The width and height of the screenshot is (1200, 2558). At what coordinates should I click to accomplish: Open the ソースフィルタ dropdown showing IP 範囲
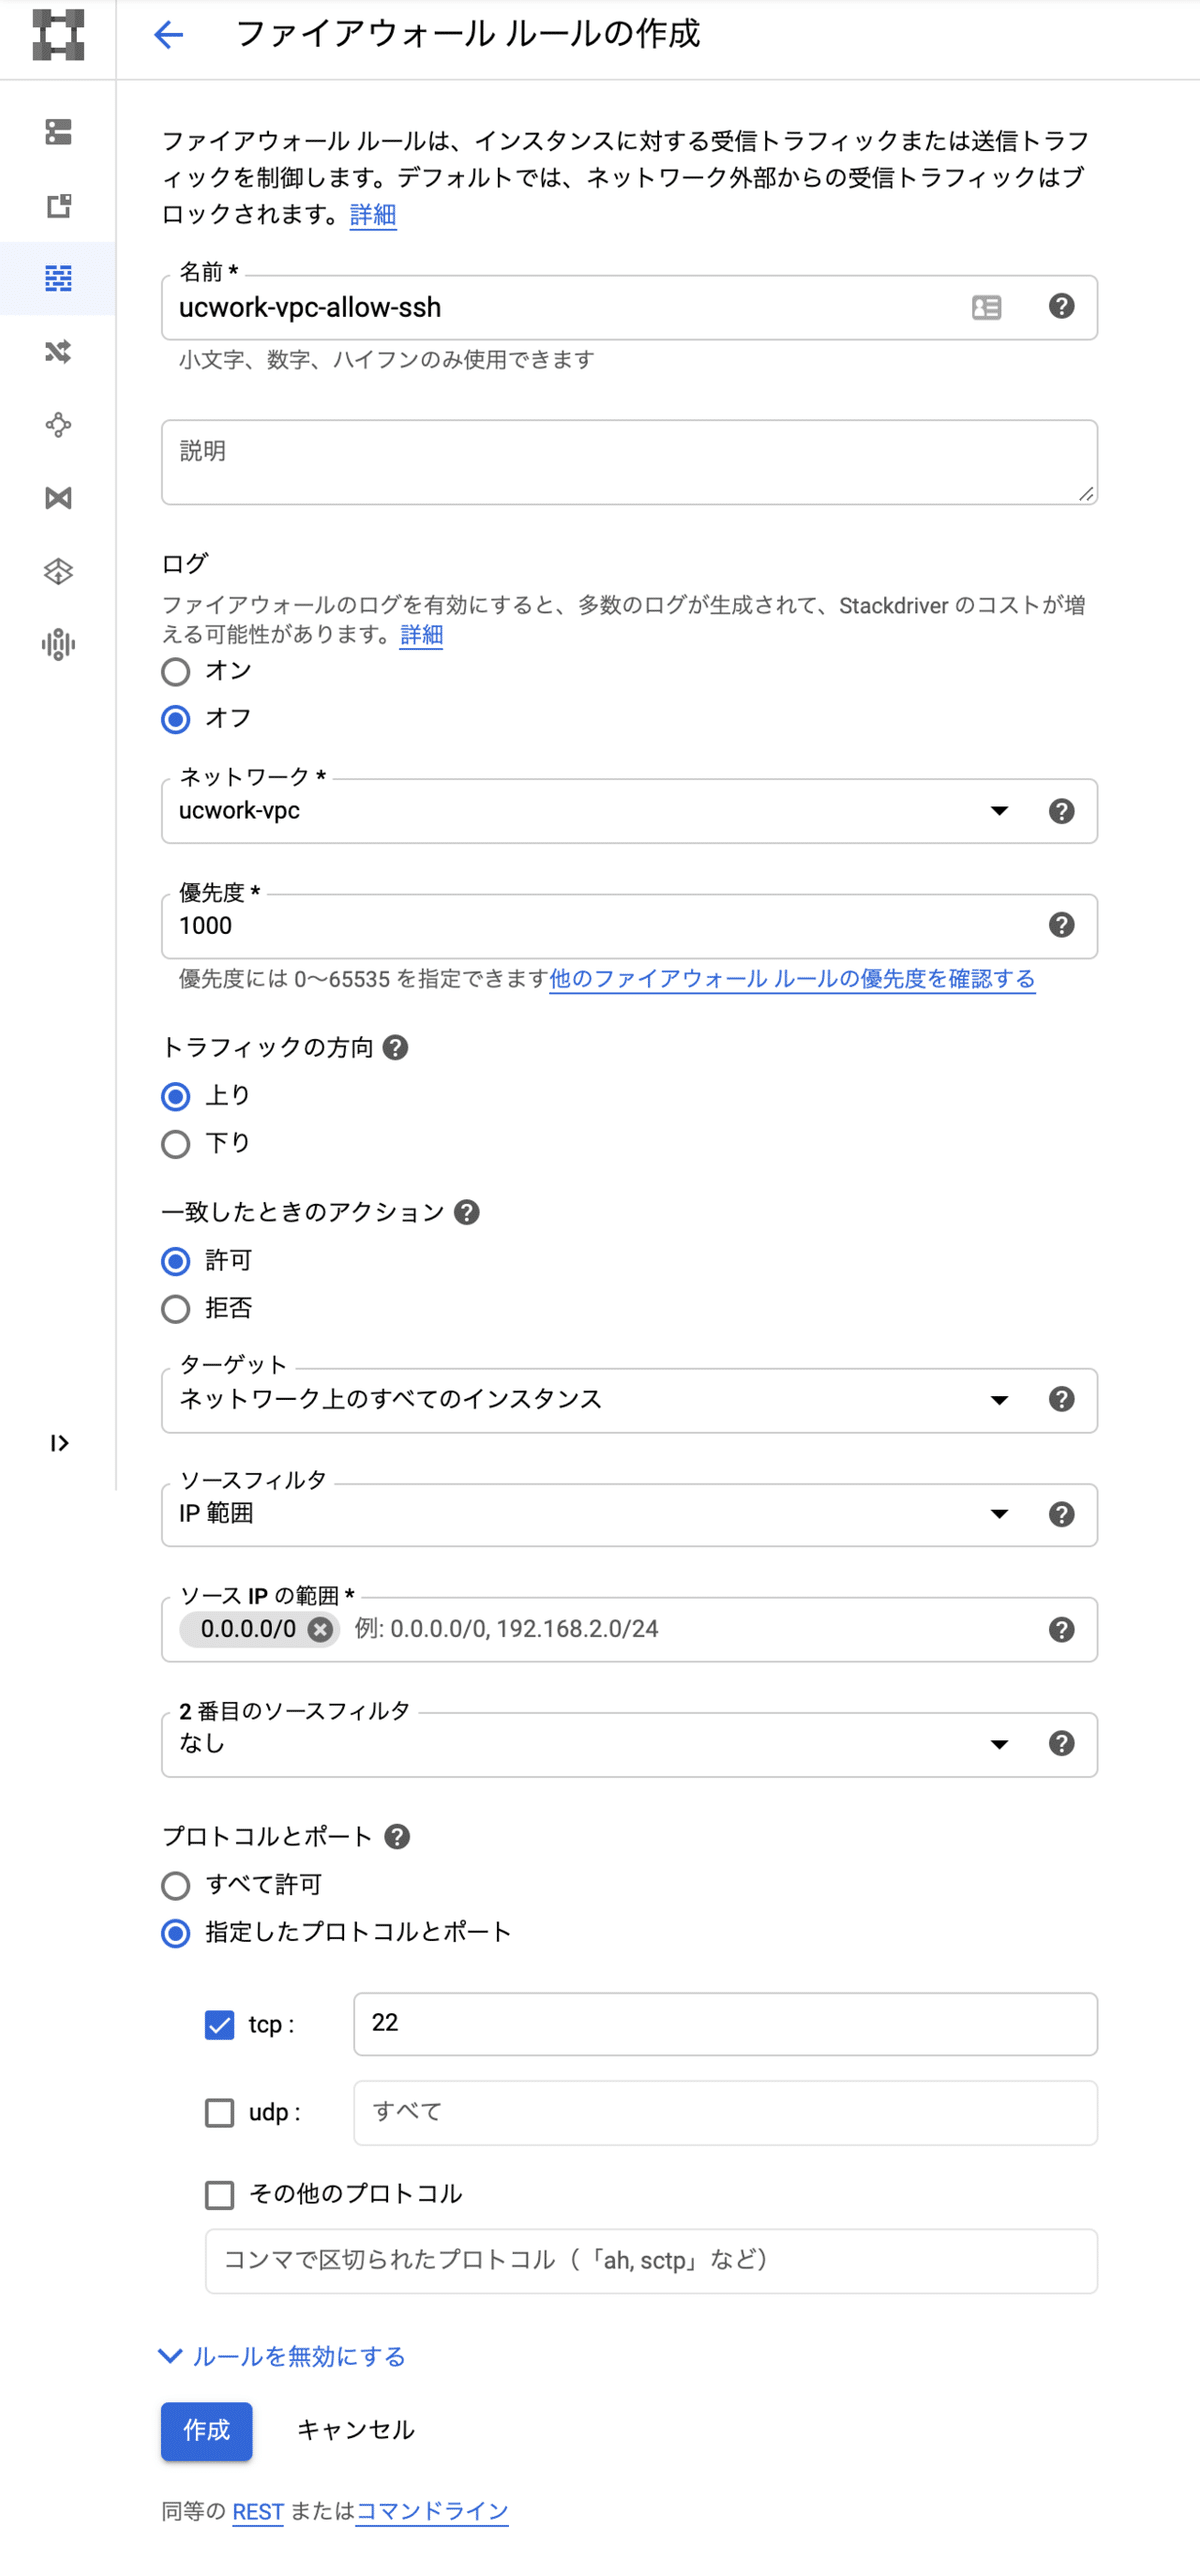click(x=630, y=1515)
